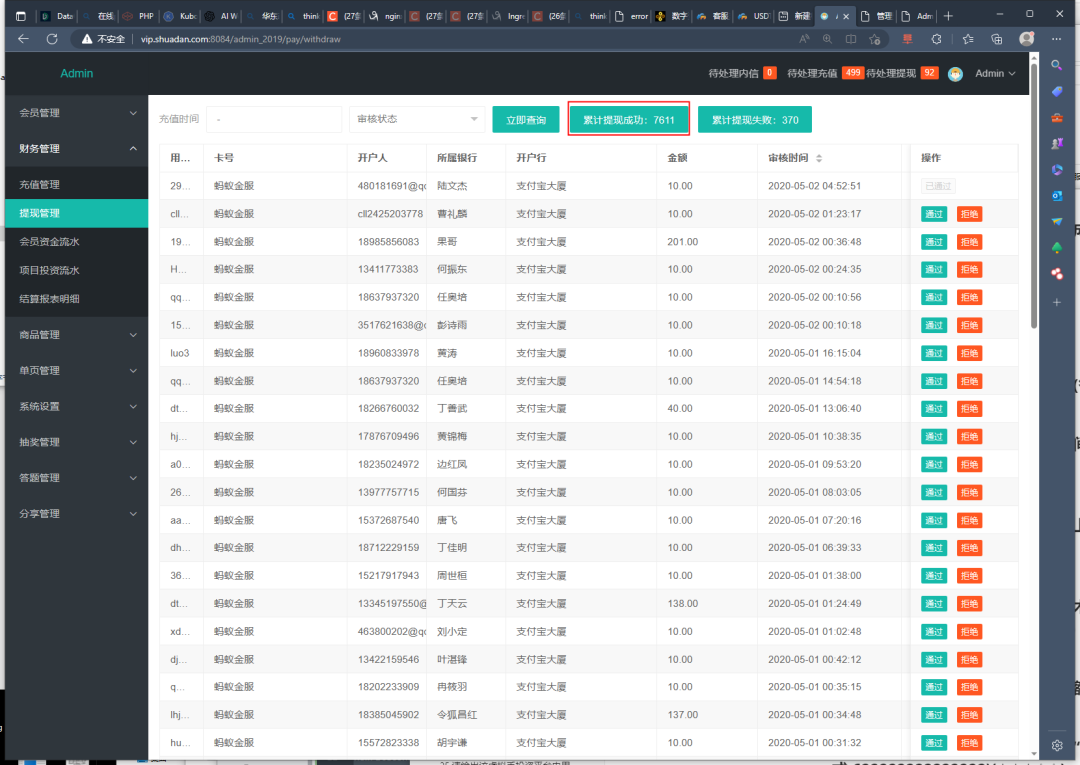Select 提现管理 menu item

[76, 213]
